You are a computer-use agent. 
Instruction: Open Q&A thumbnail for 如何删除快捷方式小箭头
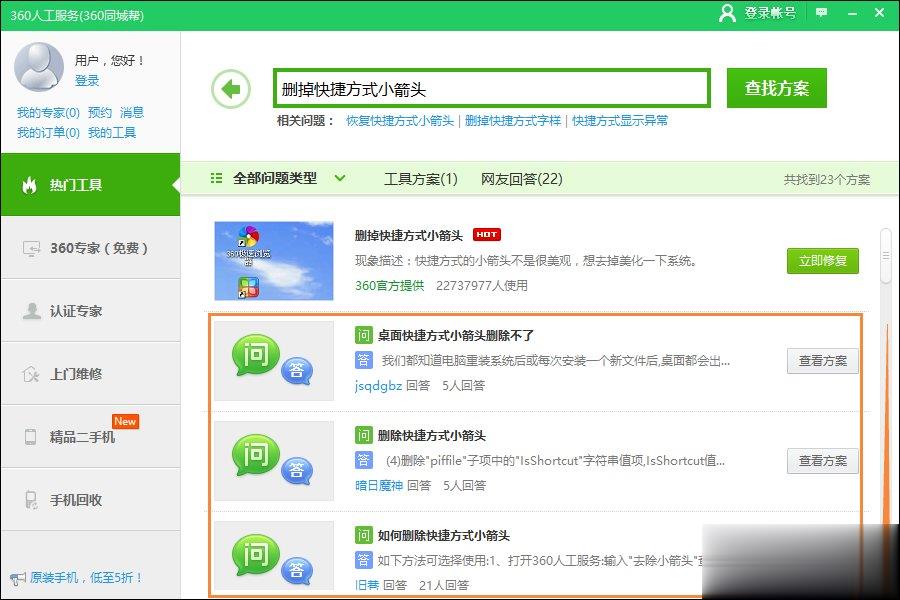coord(274,556)
